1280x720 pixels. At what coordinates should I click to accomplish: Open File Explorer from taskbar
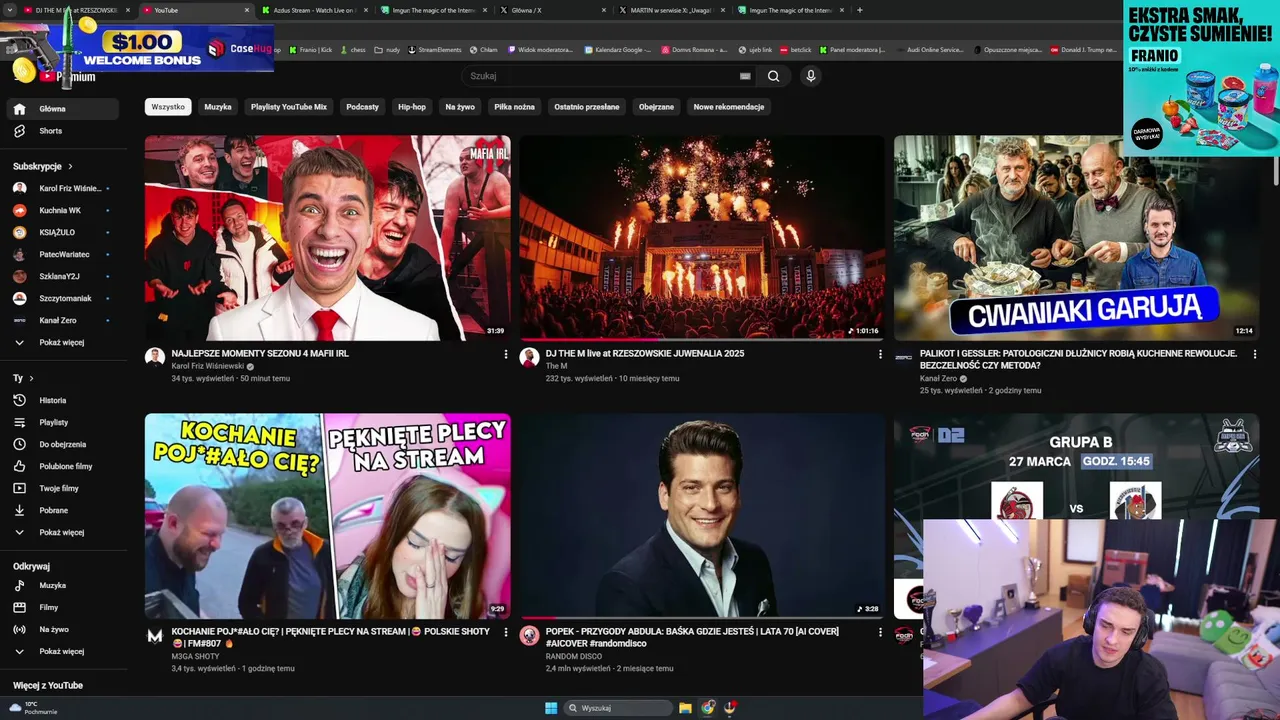tap(685, 708)
